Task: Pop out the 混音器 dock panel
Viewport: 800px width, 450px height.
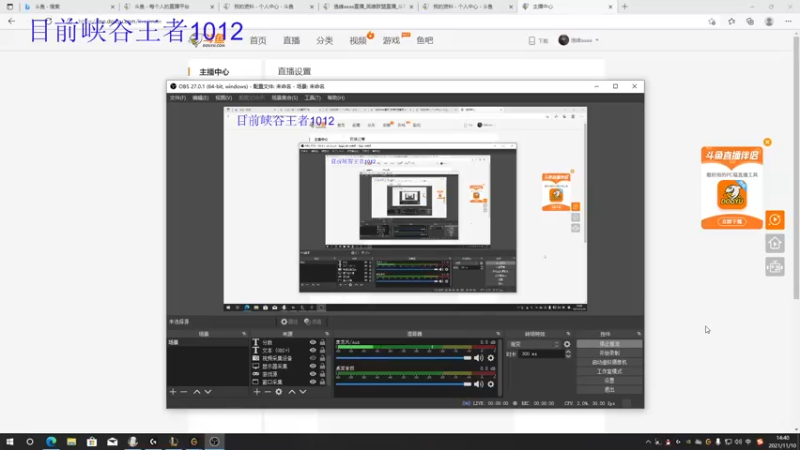Action: point(498,334)
